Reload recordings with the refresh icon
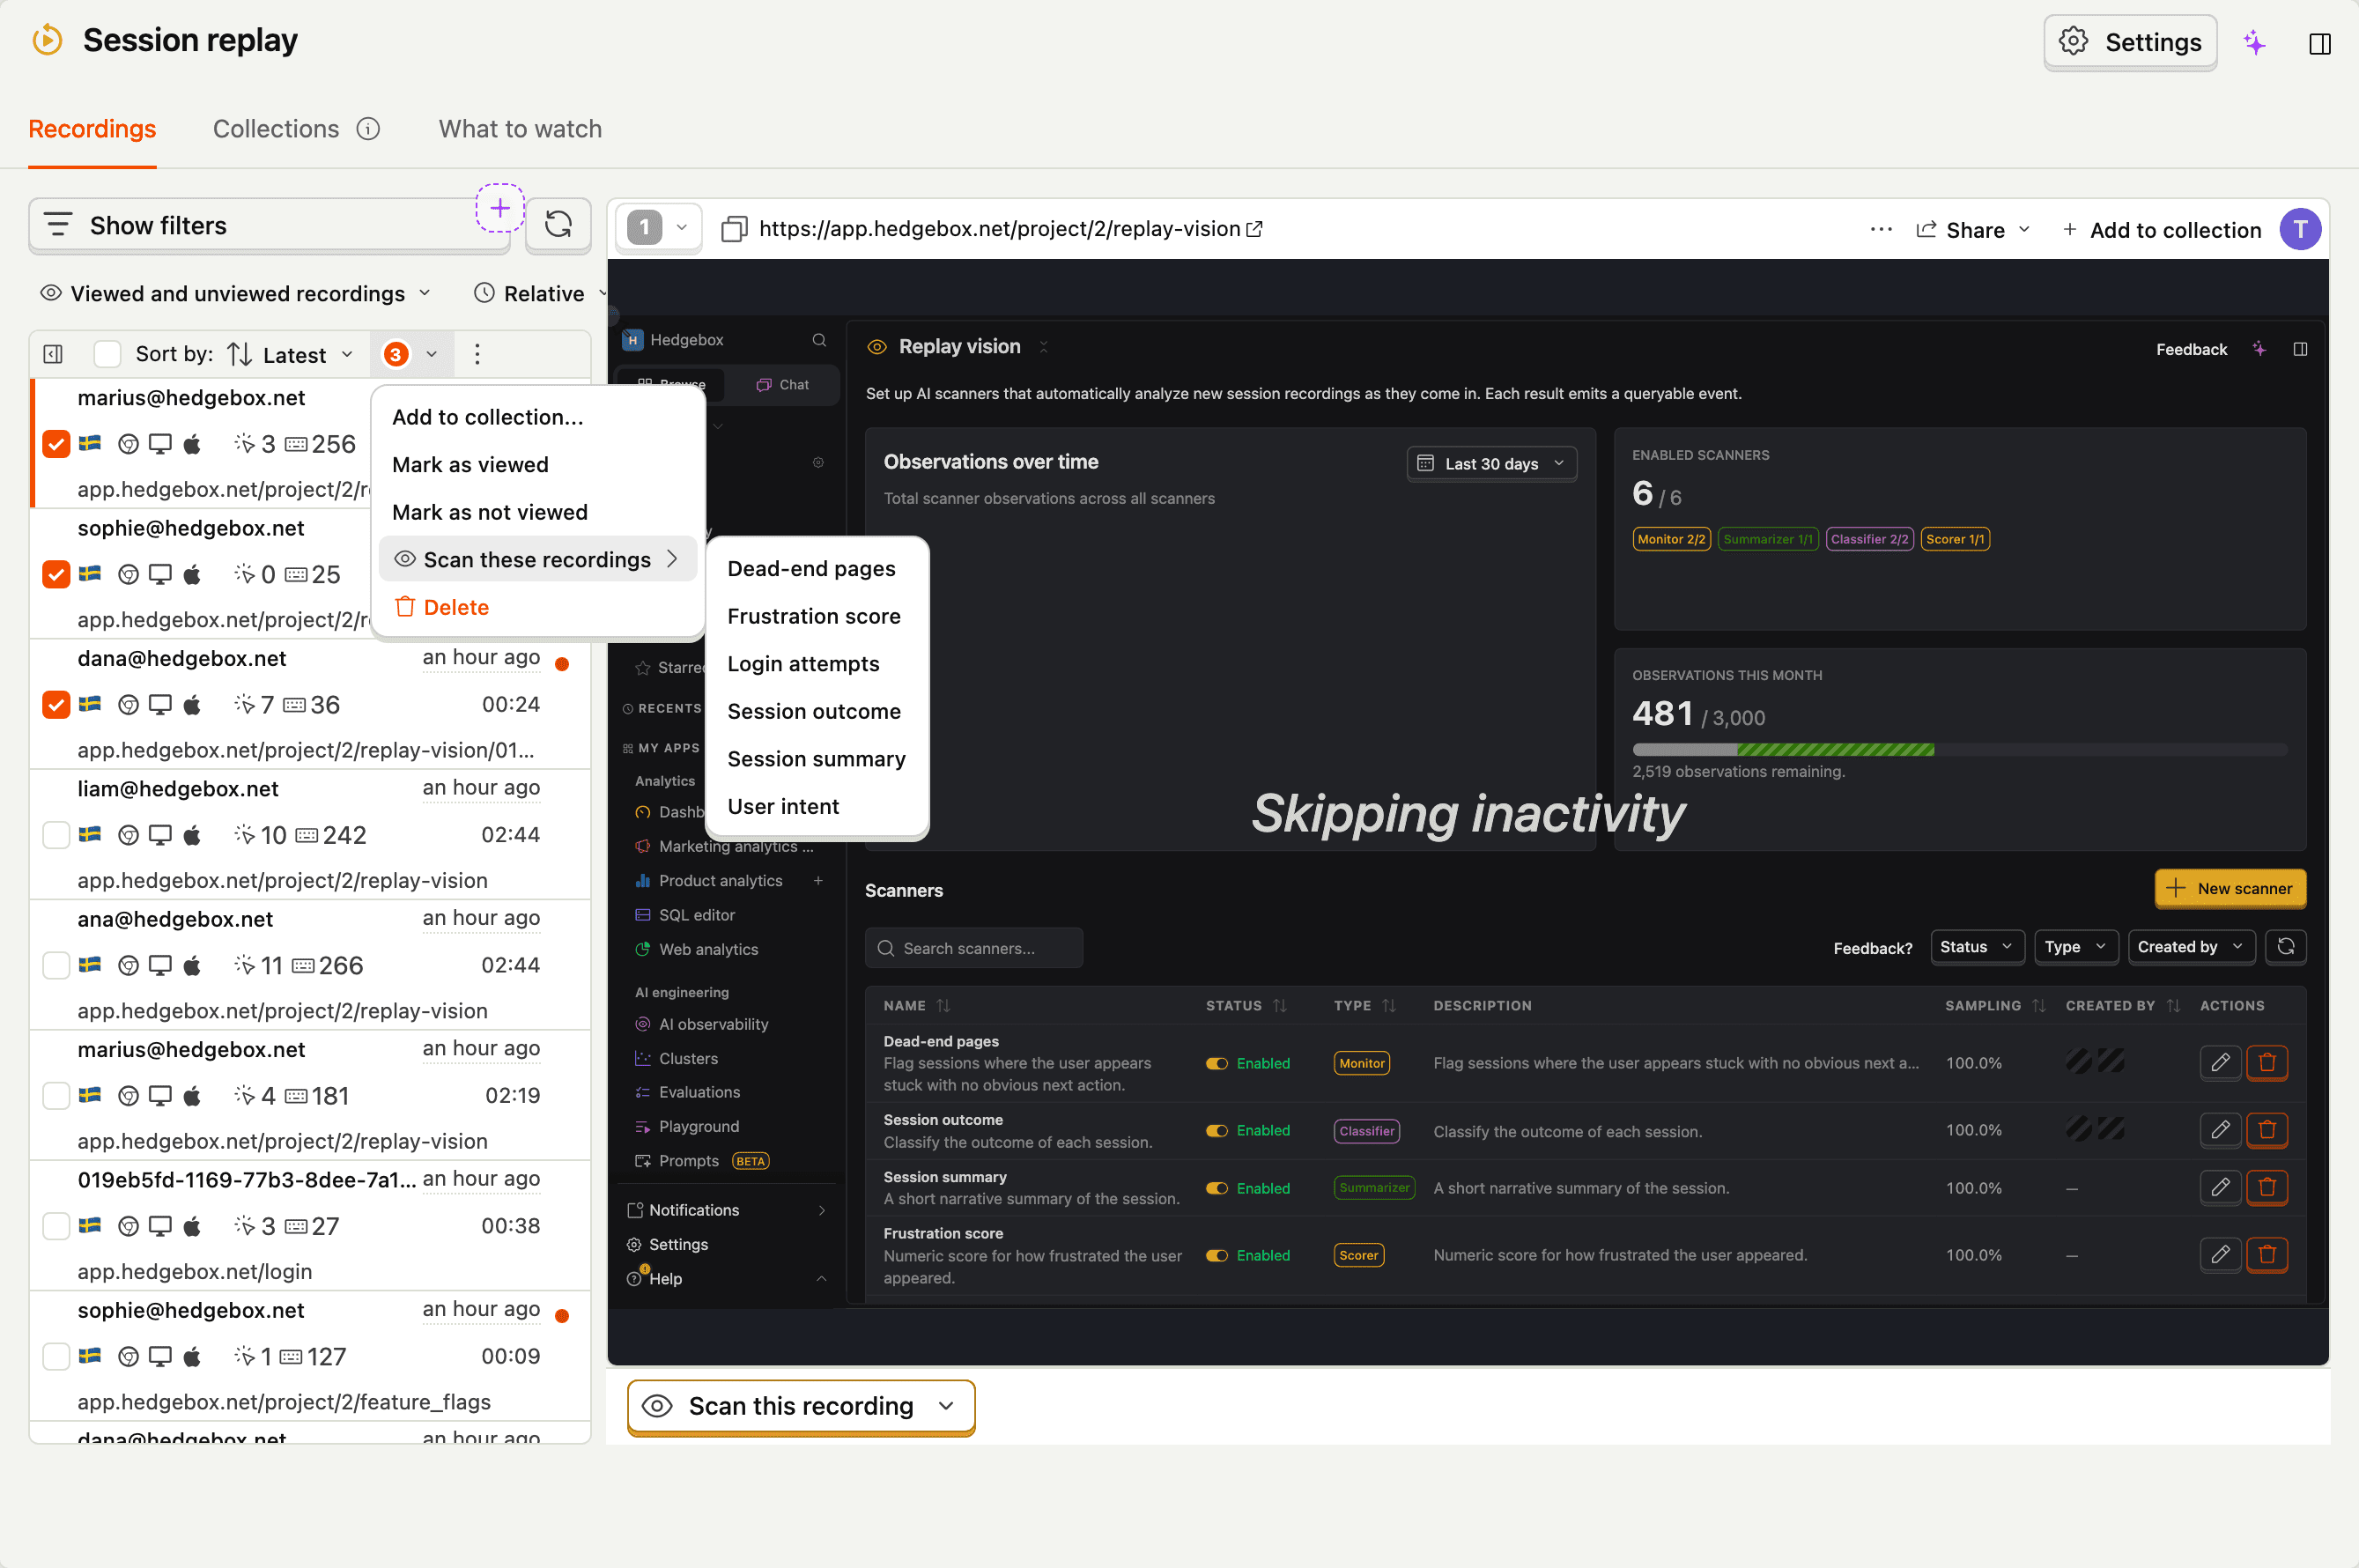Image resolution: width=2359 pixels, height=1568 pixels. point(558,225)
